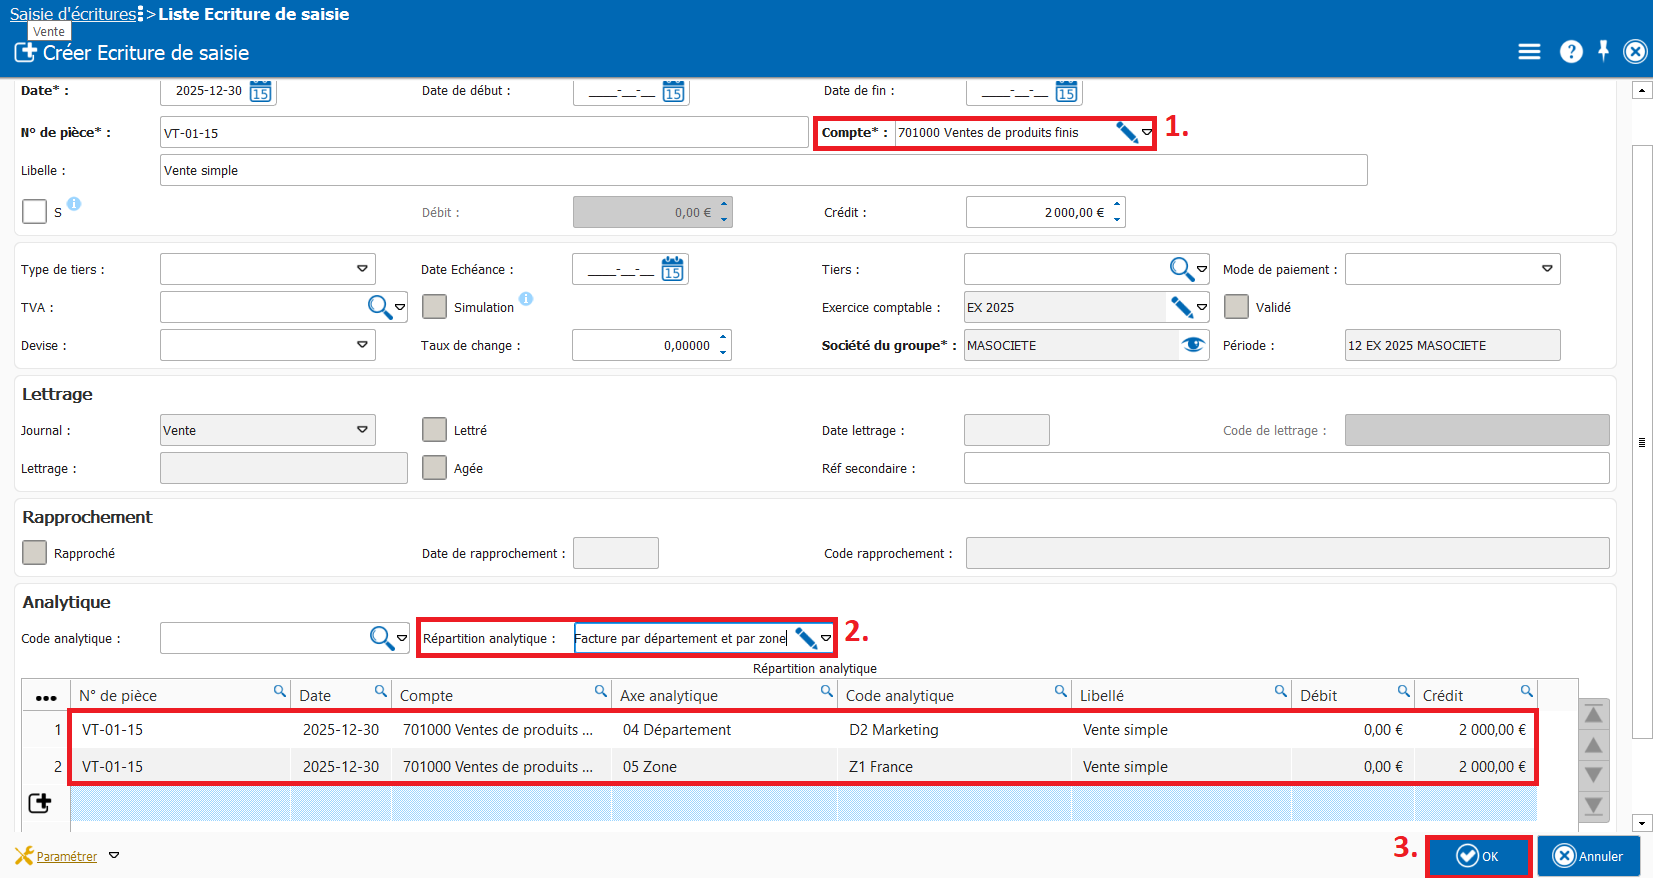Increase the Crédit amount with the up stepper
This screenshot has width=1653, height=878.
[x=1117, y=205]
